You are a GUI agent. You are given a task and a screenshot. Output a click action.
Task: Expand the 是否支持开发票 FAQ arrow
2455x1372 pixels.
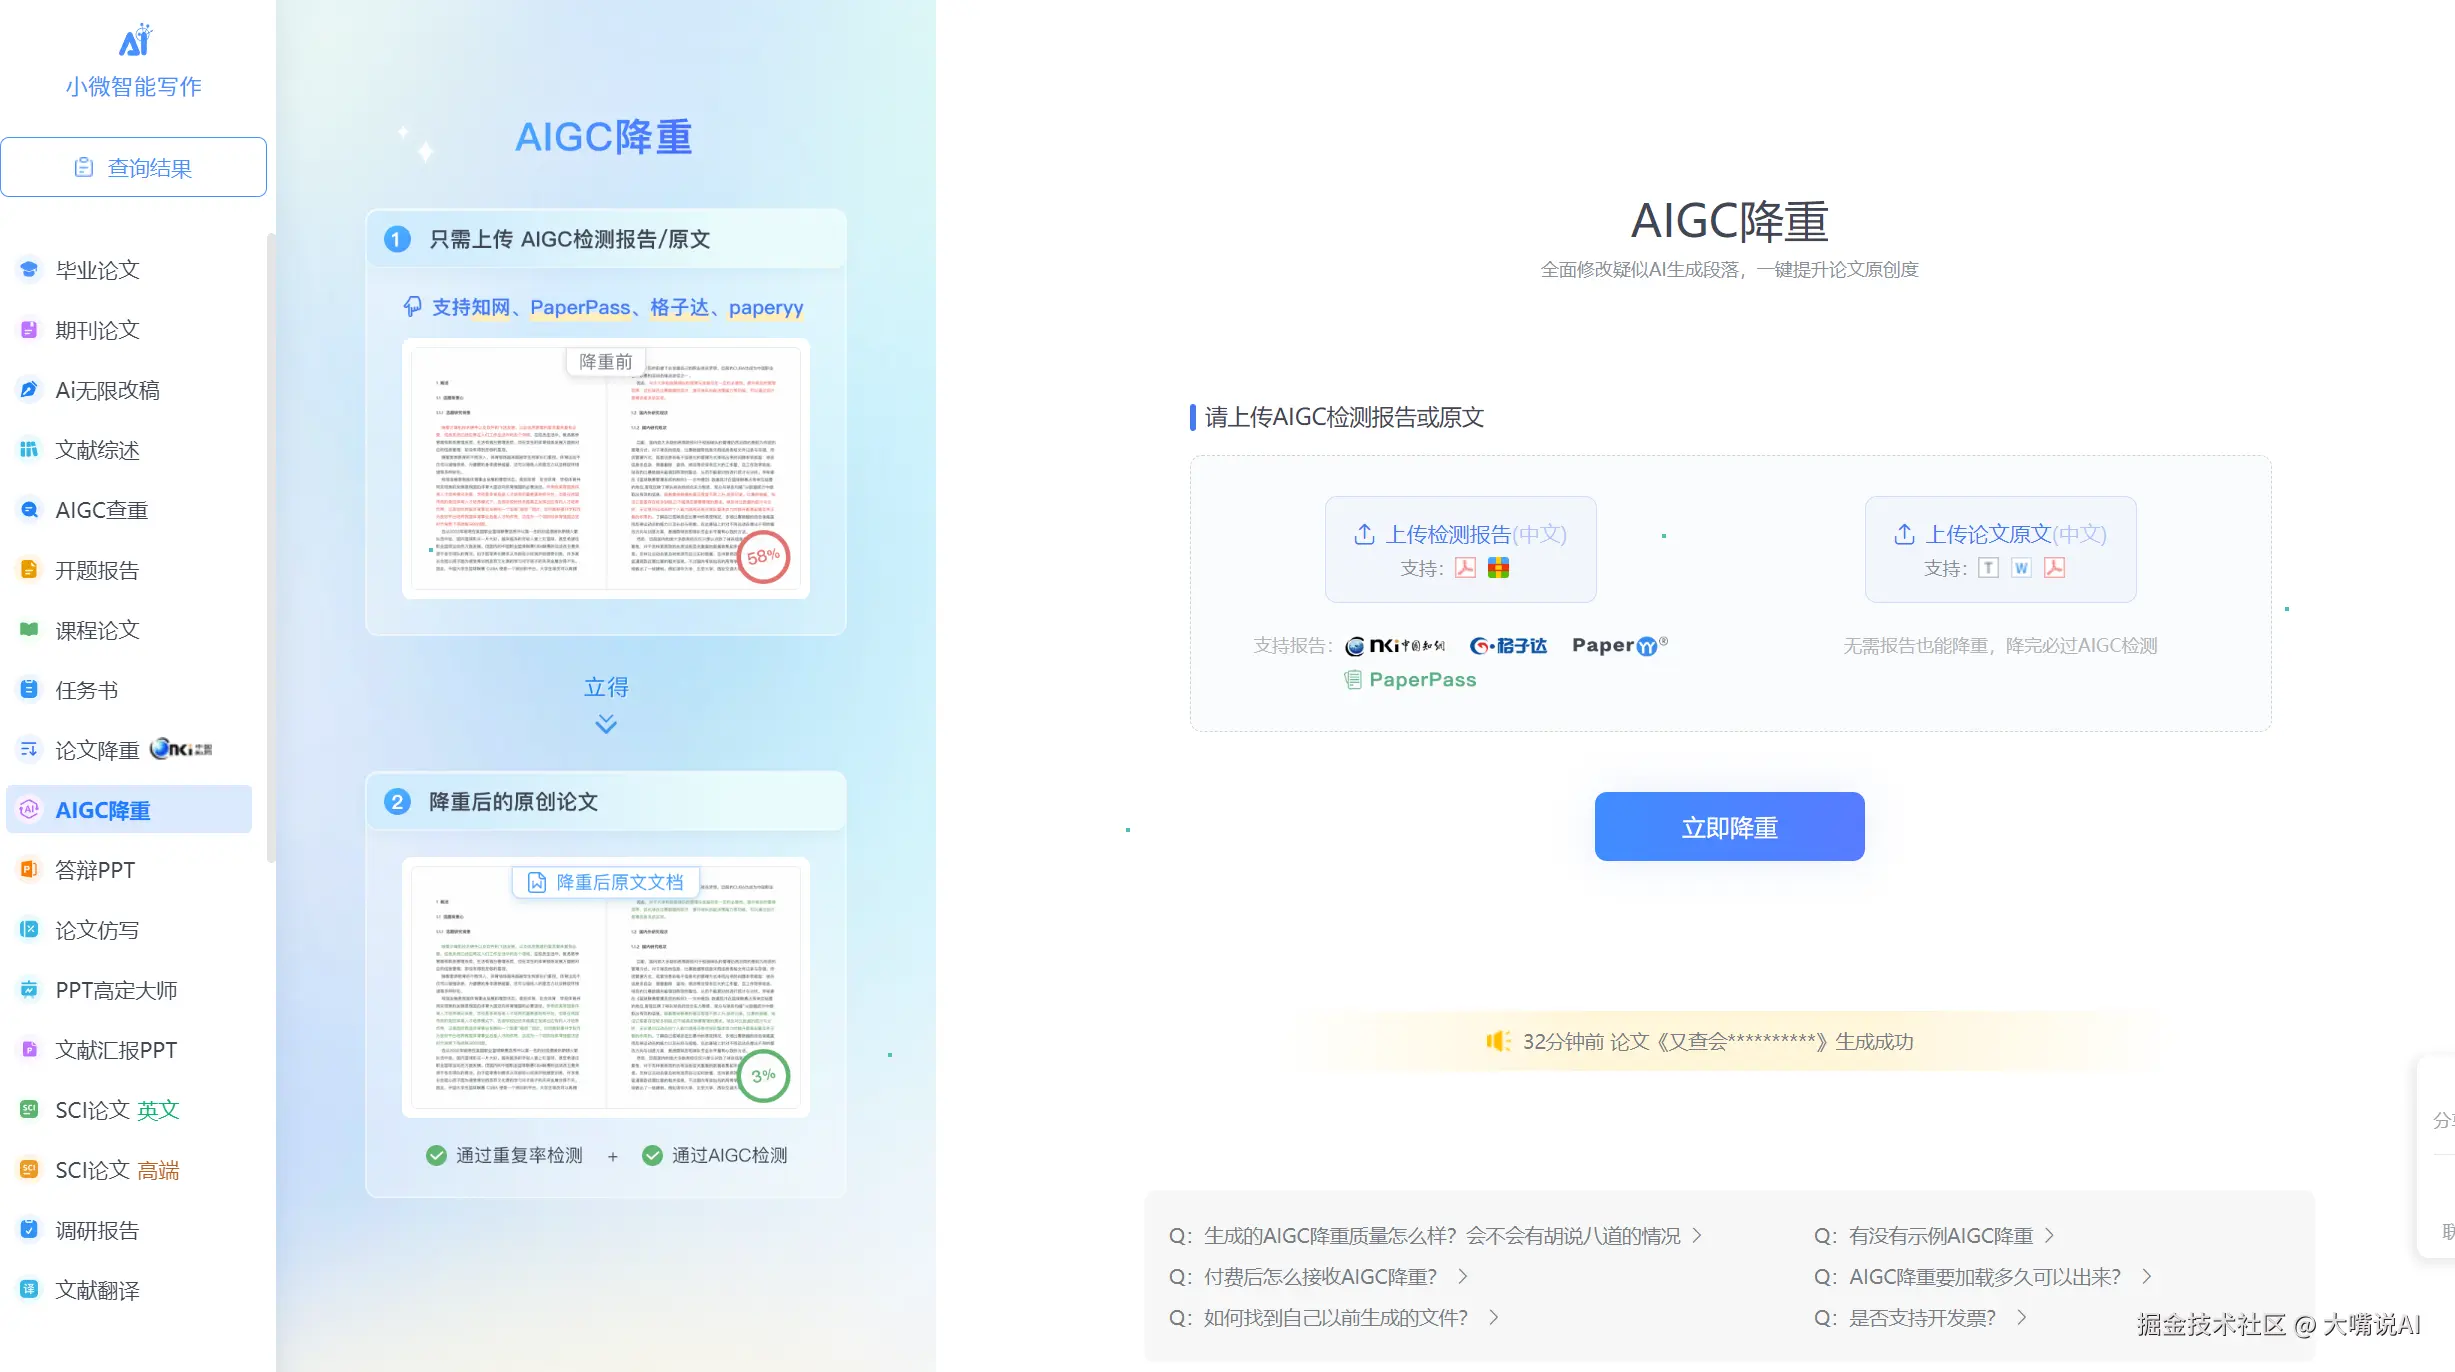pyautogui.click(x=2022, y=1317)
